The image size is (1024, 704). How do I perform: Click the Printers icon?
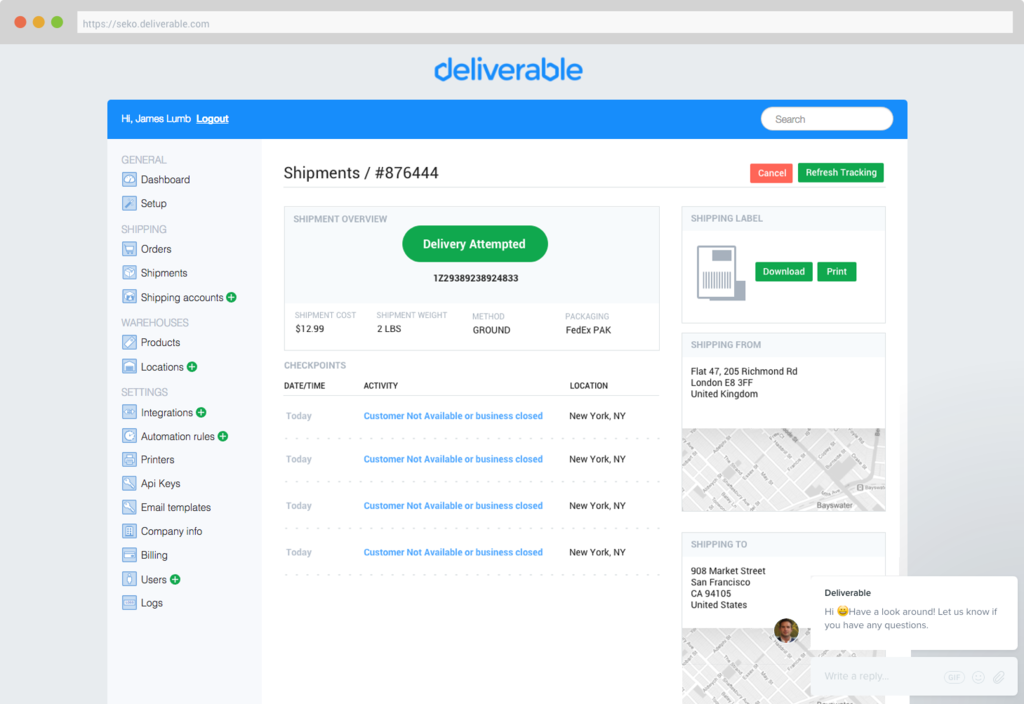coord(129,459)
